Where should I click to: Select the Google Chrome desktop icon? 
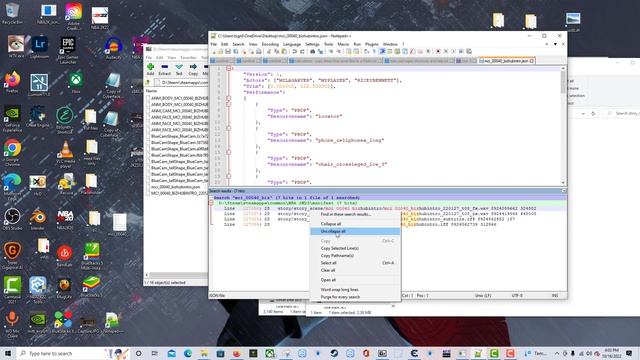coord(12,152)
